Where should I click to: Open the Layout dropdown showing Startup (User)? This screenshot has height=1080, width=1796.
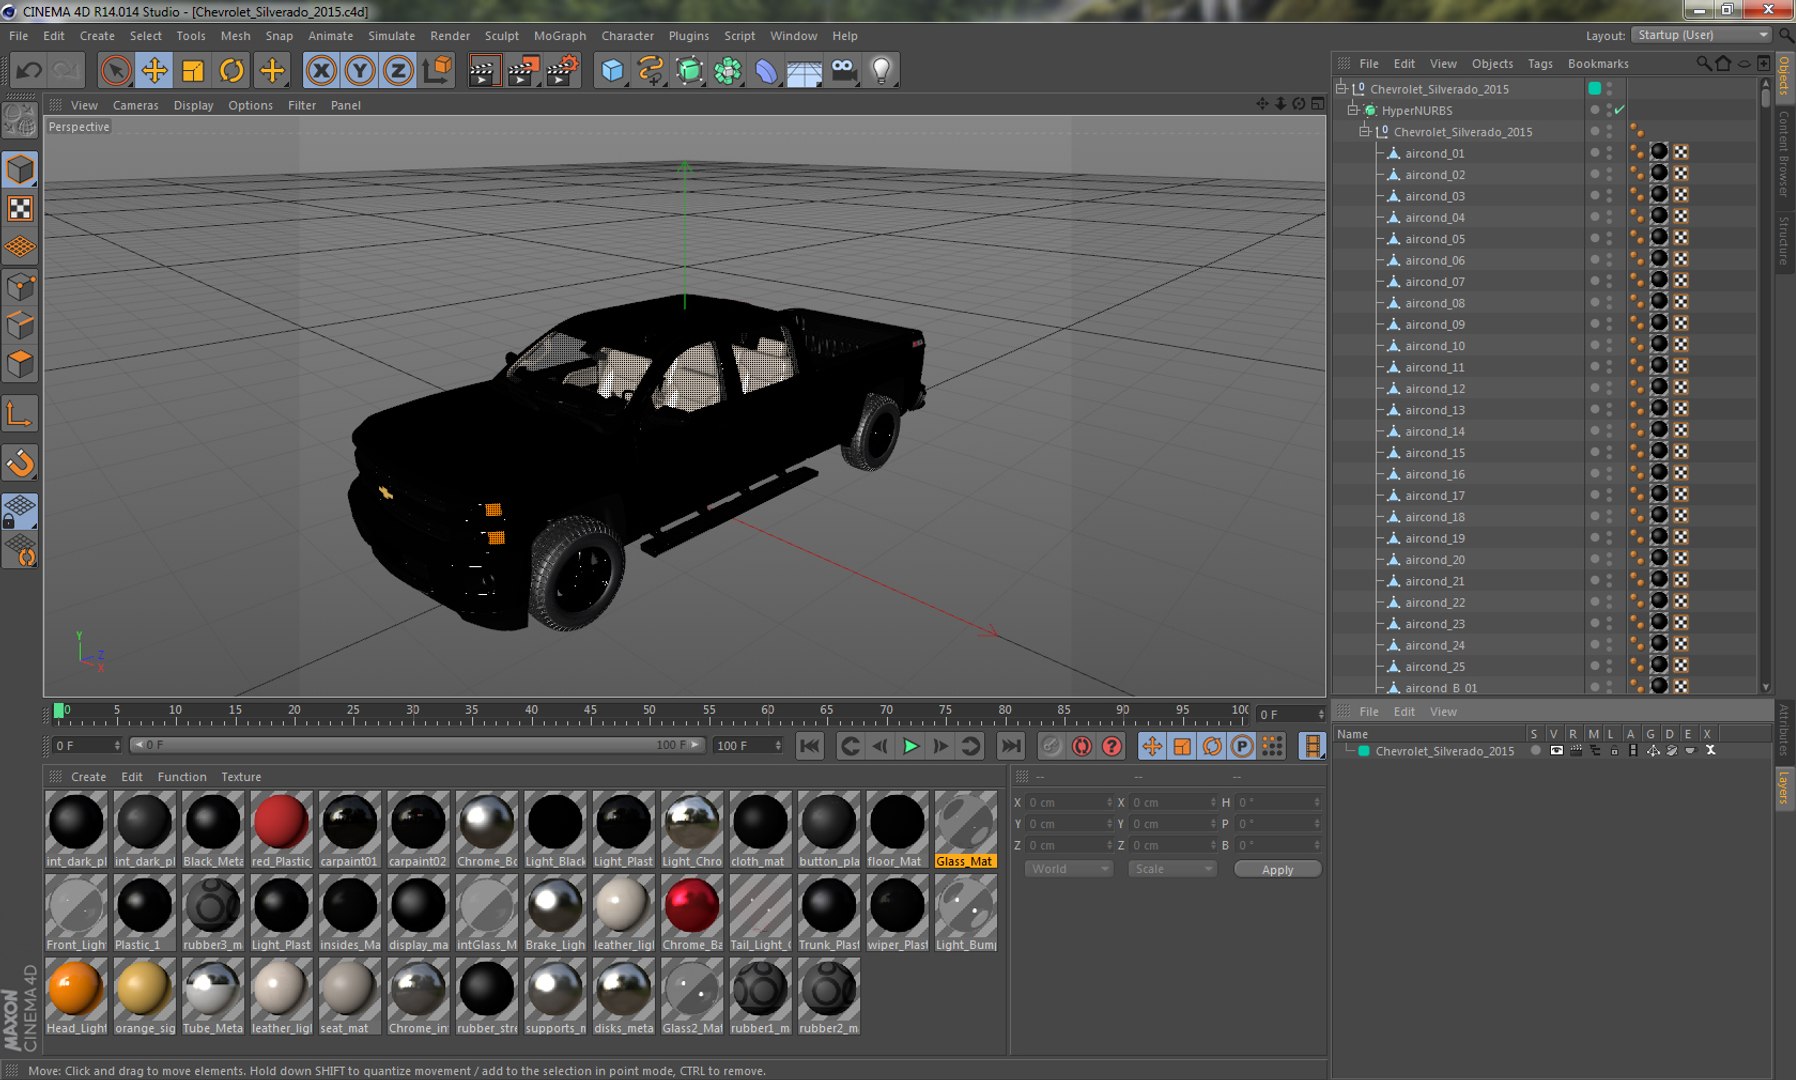1702,35
